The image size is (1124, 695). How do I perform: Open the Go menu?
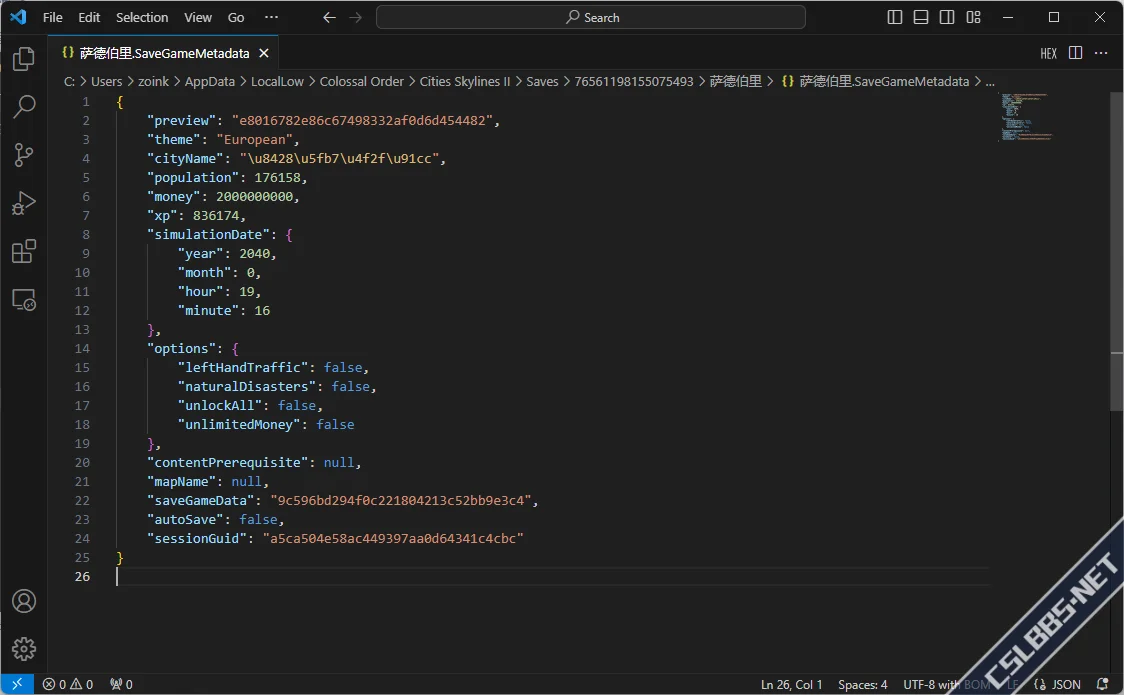(x=236, y=17)
